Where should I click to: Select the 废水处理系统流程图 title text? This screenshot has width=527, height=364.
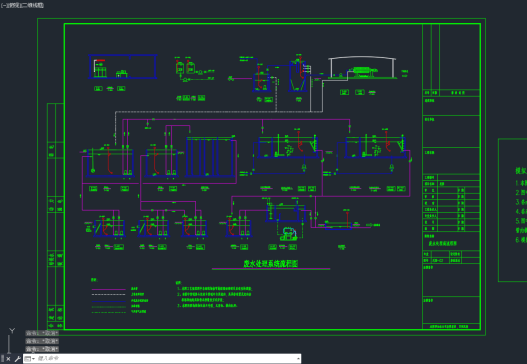click(x=271, y=264)
